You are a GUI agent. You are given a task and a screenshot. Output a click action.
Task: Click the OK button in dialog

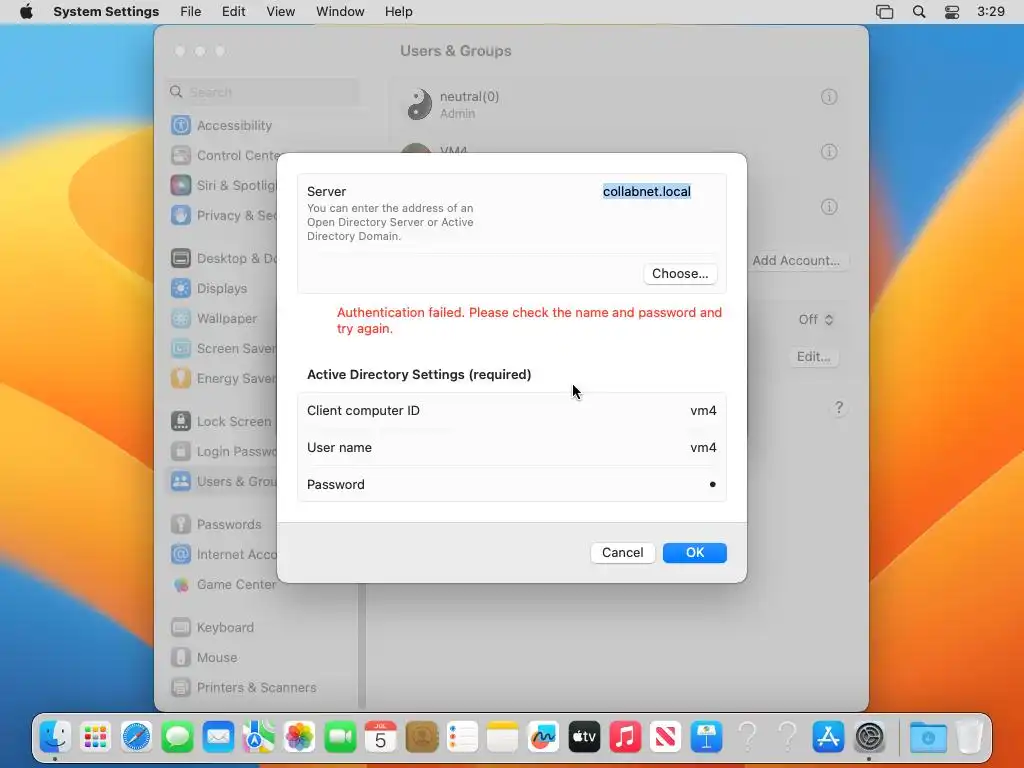695,552
